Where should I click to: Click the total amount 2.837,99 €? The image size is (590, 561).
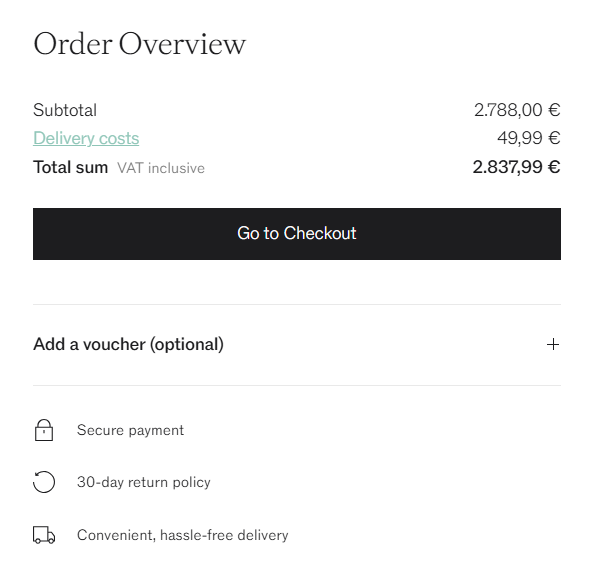516,167
